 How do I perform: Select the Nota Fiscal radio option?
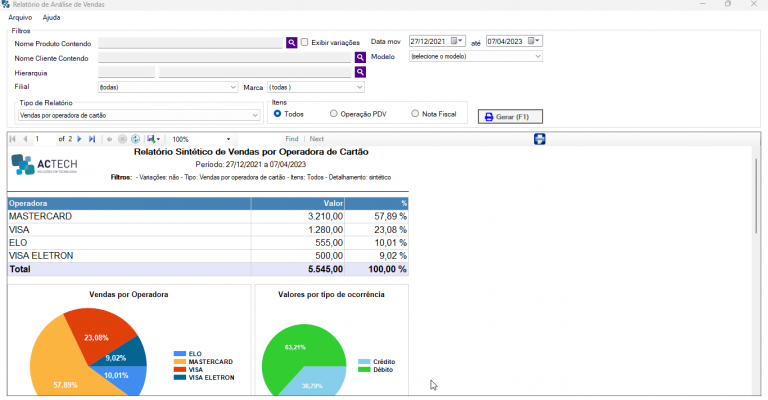415,114
